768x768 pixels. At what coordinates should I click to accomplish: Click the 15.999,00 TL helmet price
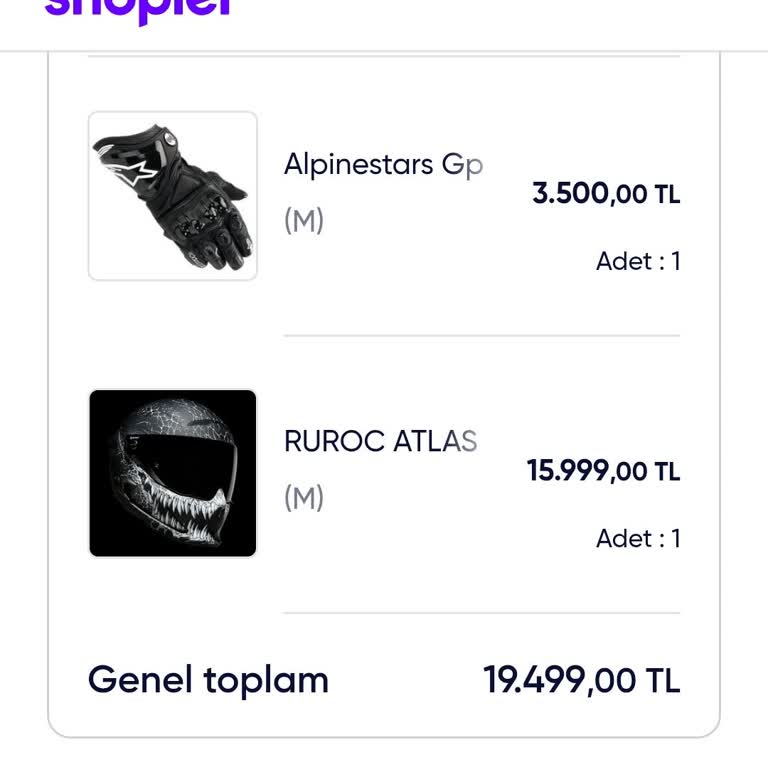603,470
